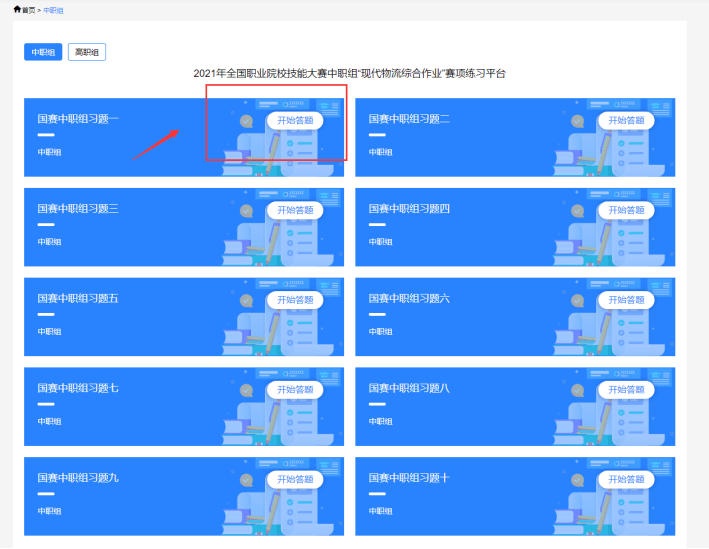Choose the title 国赛中职组习题七

78,388
